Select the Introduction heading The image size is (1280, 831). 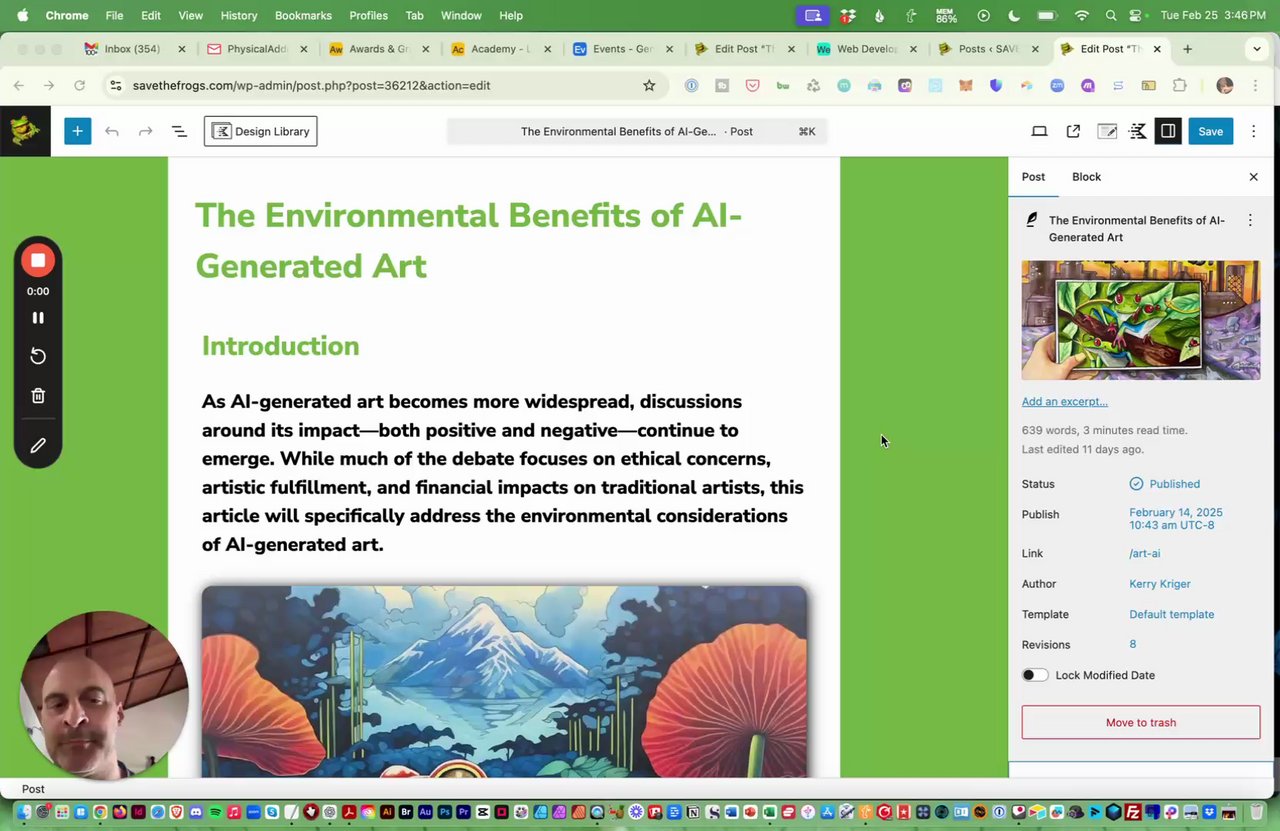(x=280, y=346)
